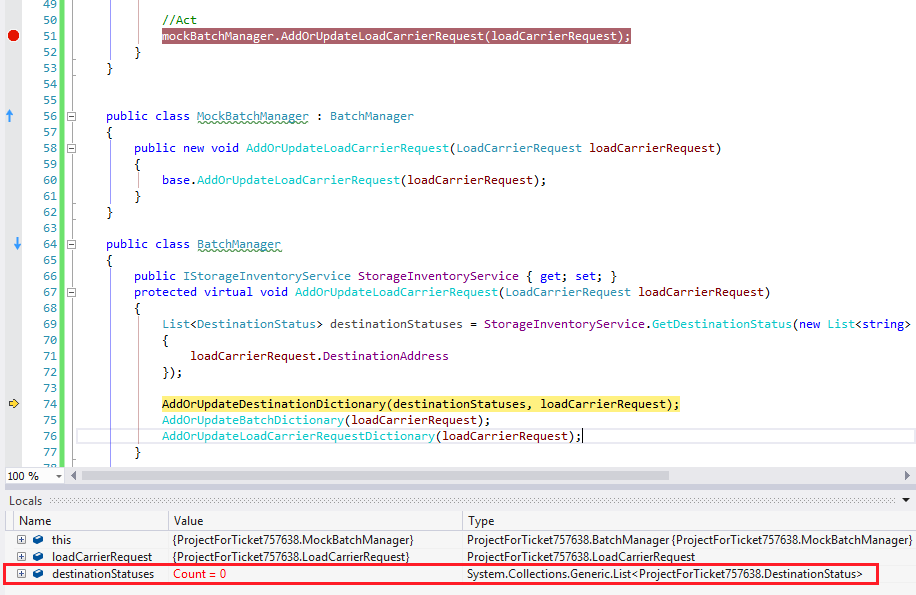Click the yellow current-statement arrow on line 74
The width and height of the screenshot is (916, 595).
click(x=13, y=404)
